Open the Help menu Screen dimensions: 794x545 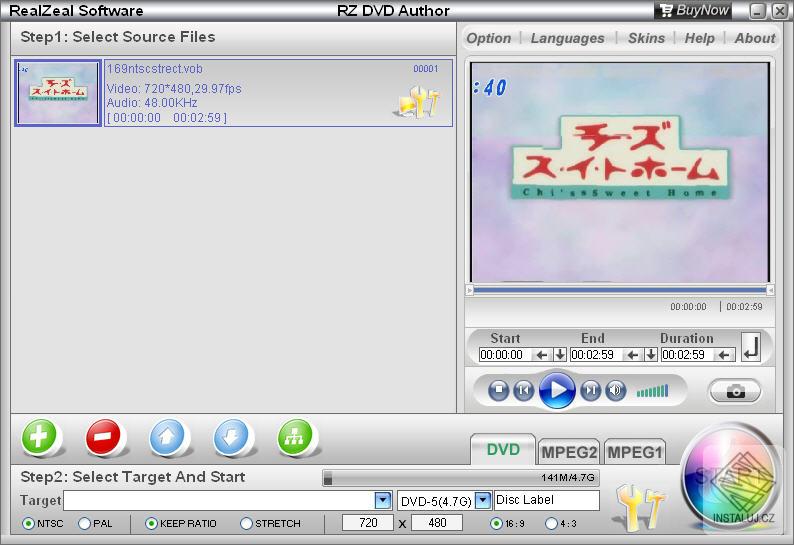pyautogui.click(x=699, y=38)
